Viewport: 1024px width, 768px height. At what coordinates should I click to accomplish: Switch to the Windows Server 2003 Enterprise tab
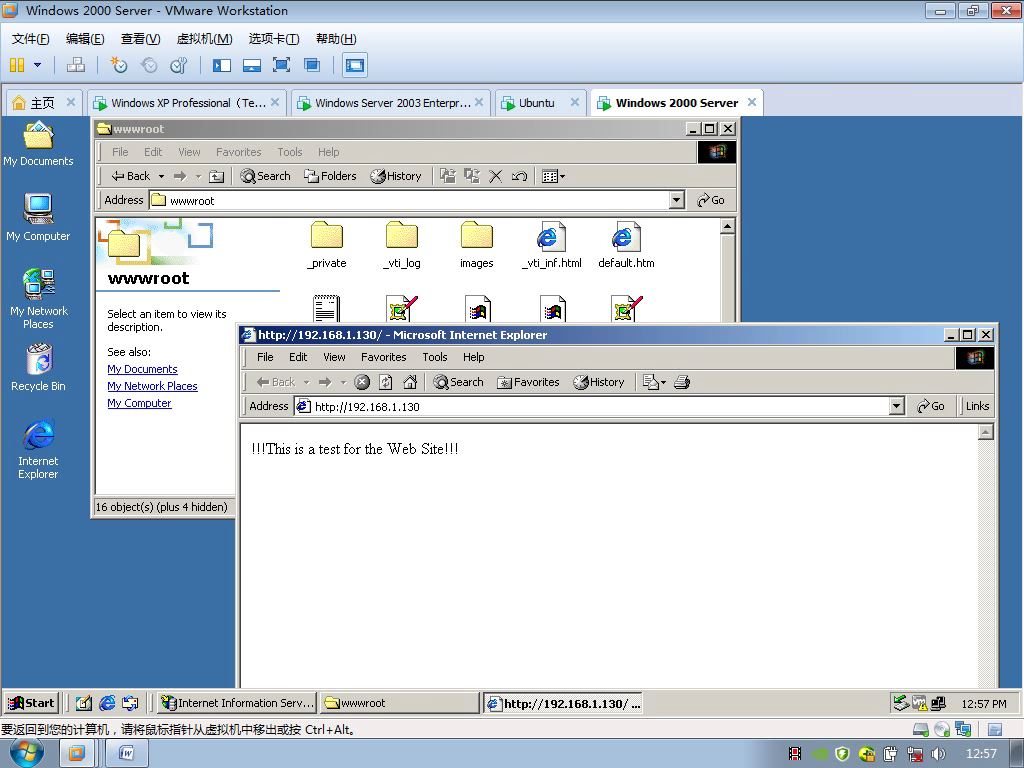pyautogui.click(x=392, y=103)
